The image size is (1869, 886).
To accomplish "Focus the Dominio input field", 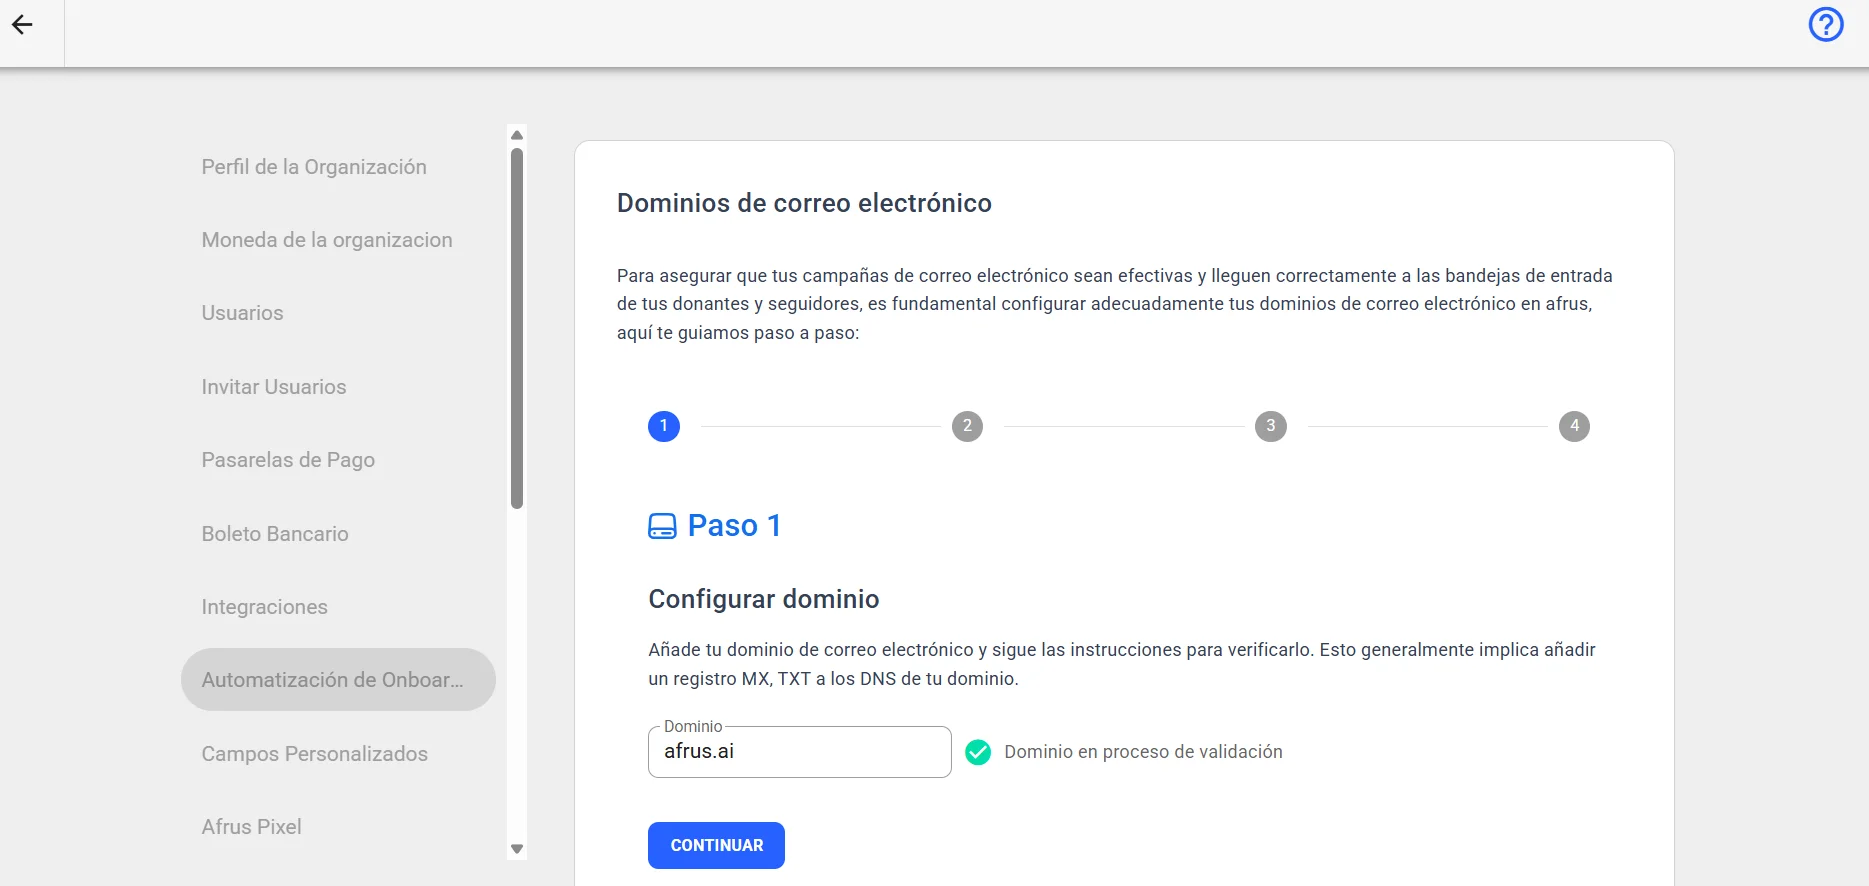I will tap(800, 752).
